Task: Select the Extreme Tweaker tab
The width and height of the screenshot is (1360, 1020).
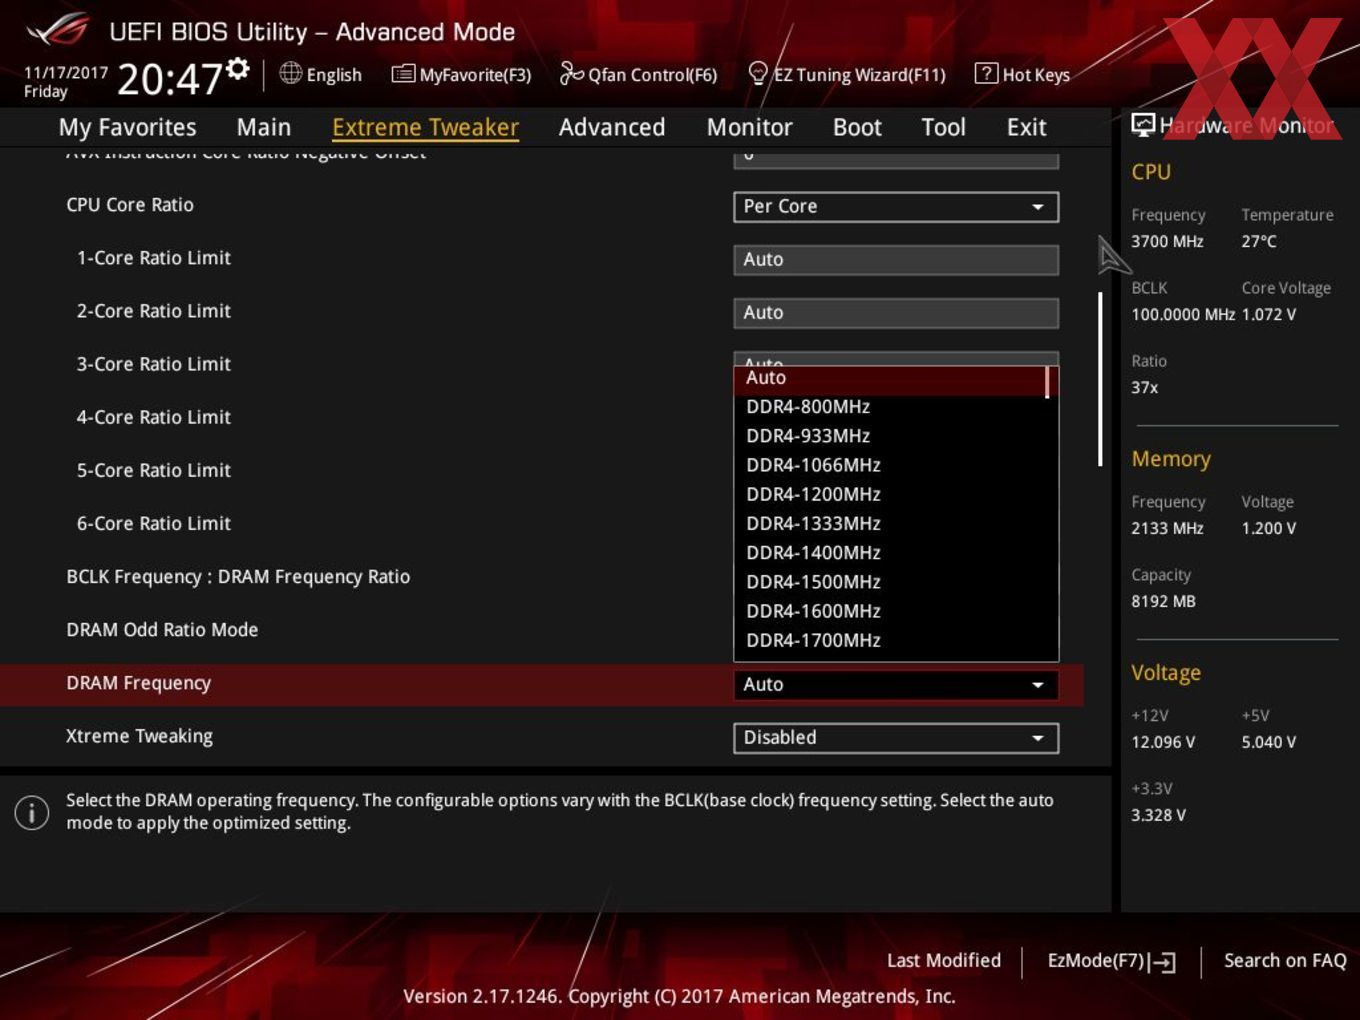Action: pyautogui.click(x=425, y=127)
